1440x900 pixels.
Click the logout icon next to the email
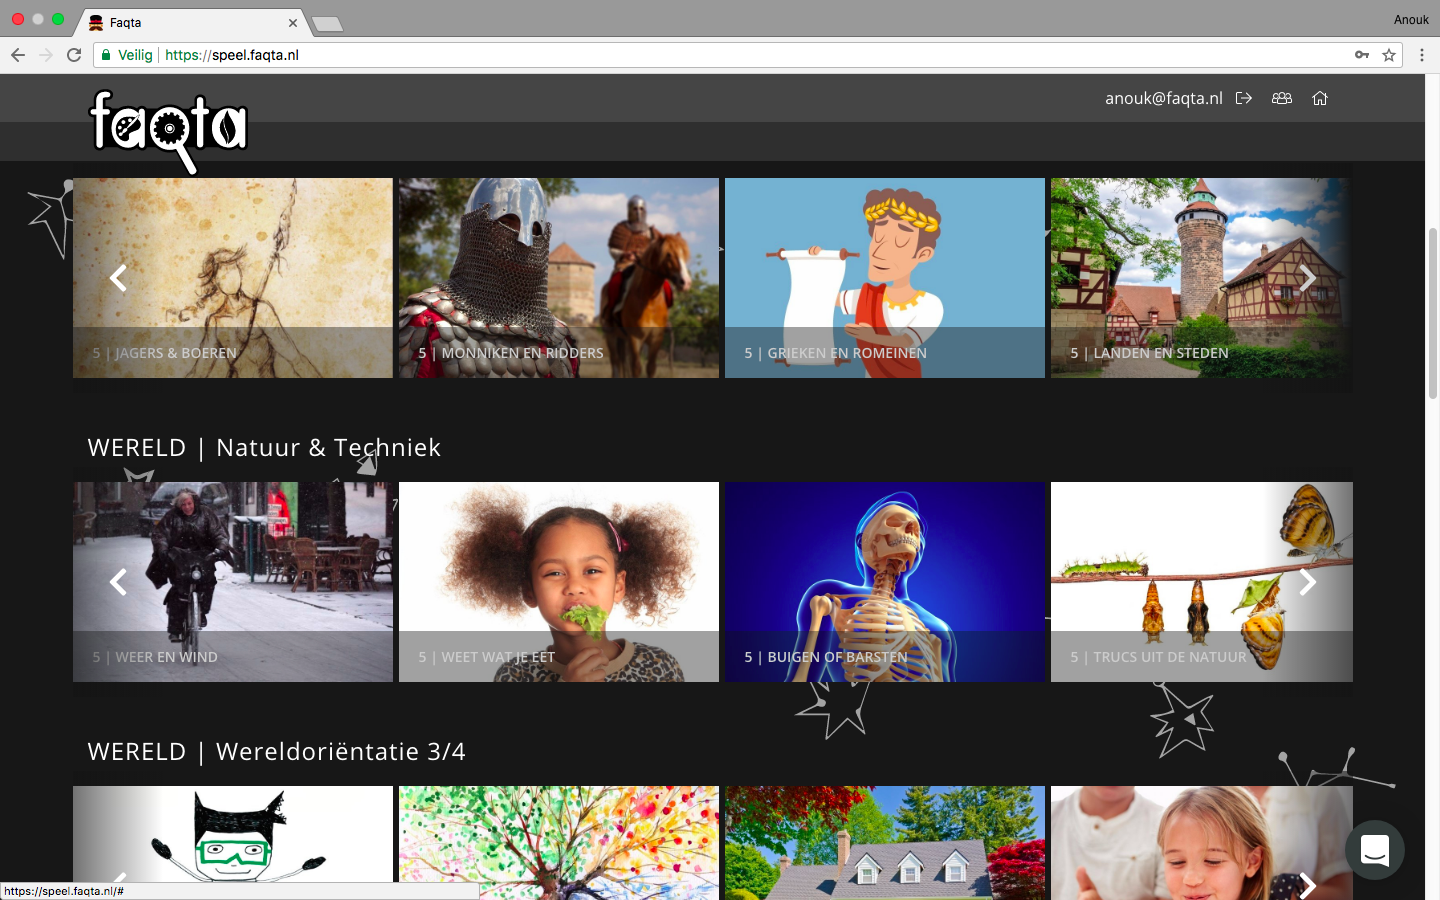(1244, 98)
